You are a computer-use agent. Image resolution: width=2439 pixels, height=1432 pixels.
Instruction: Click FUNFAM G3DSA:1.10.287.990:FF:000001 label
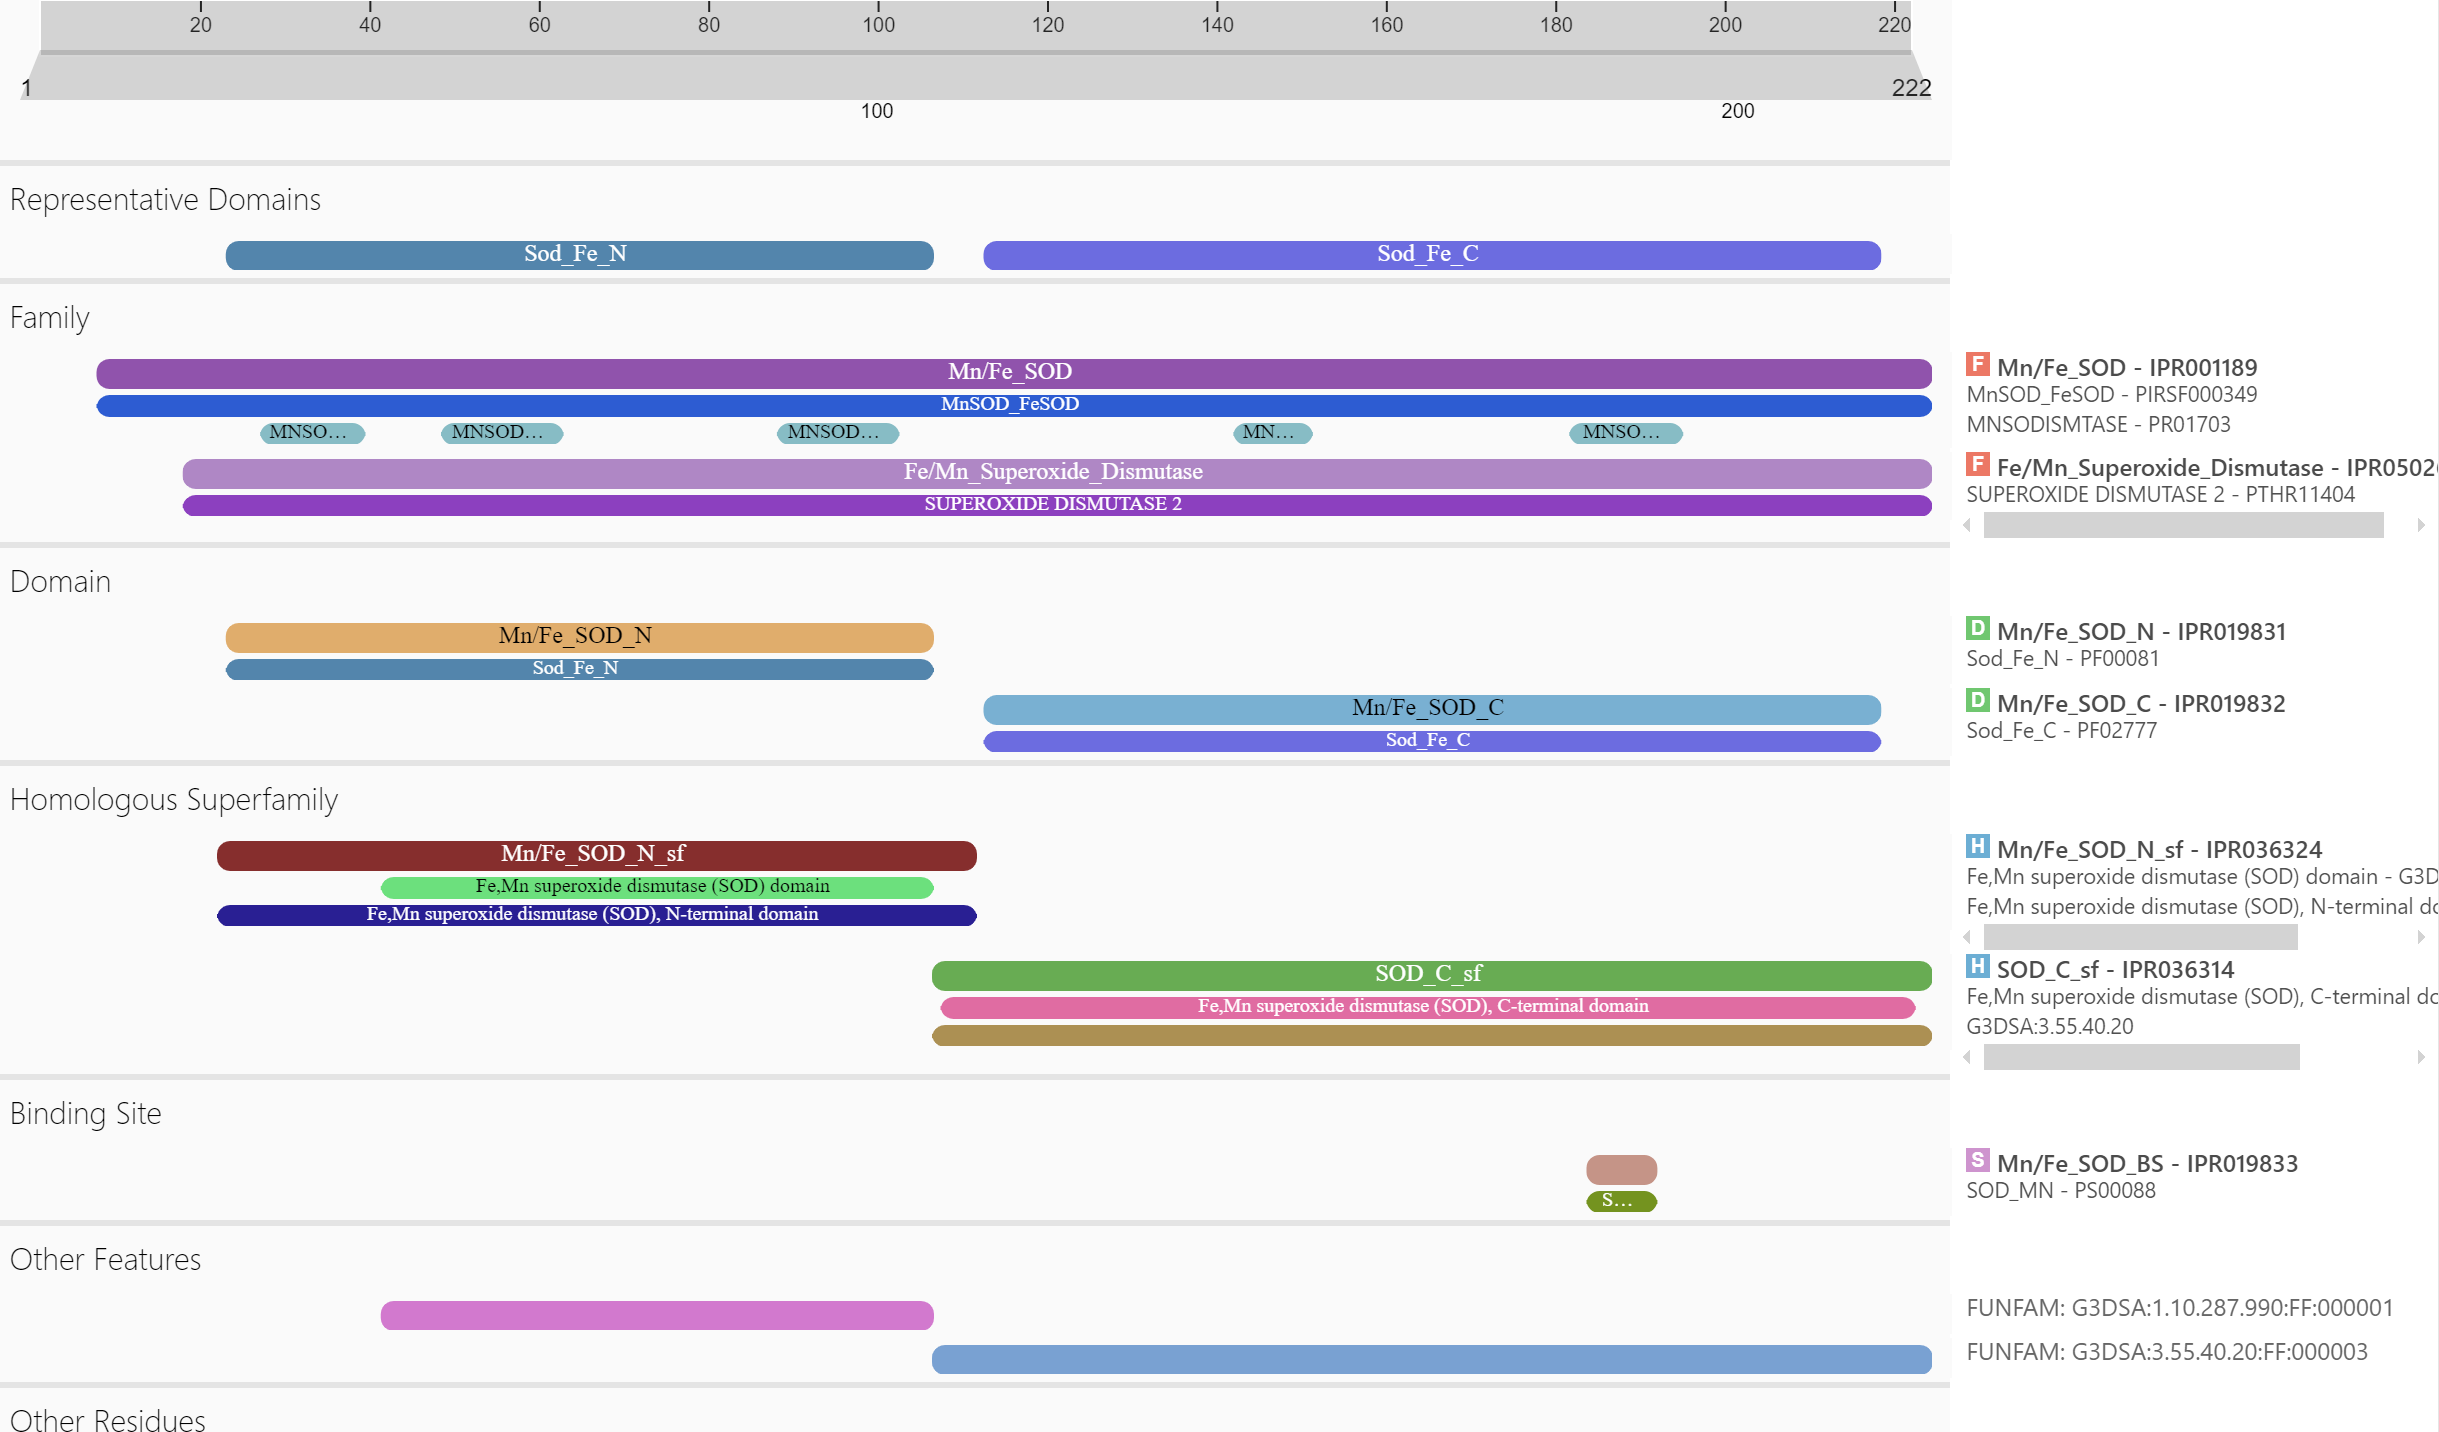2179,1309
